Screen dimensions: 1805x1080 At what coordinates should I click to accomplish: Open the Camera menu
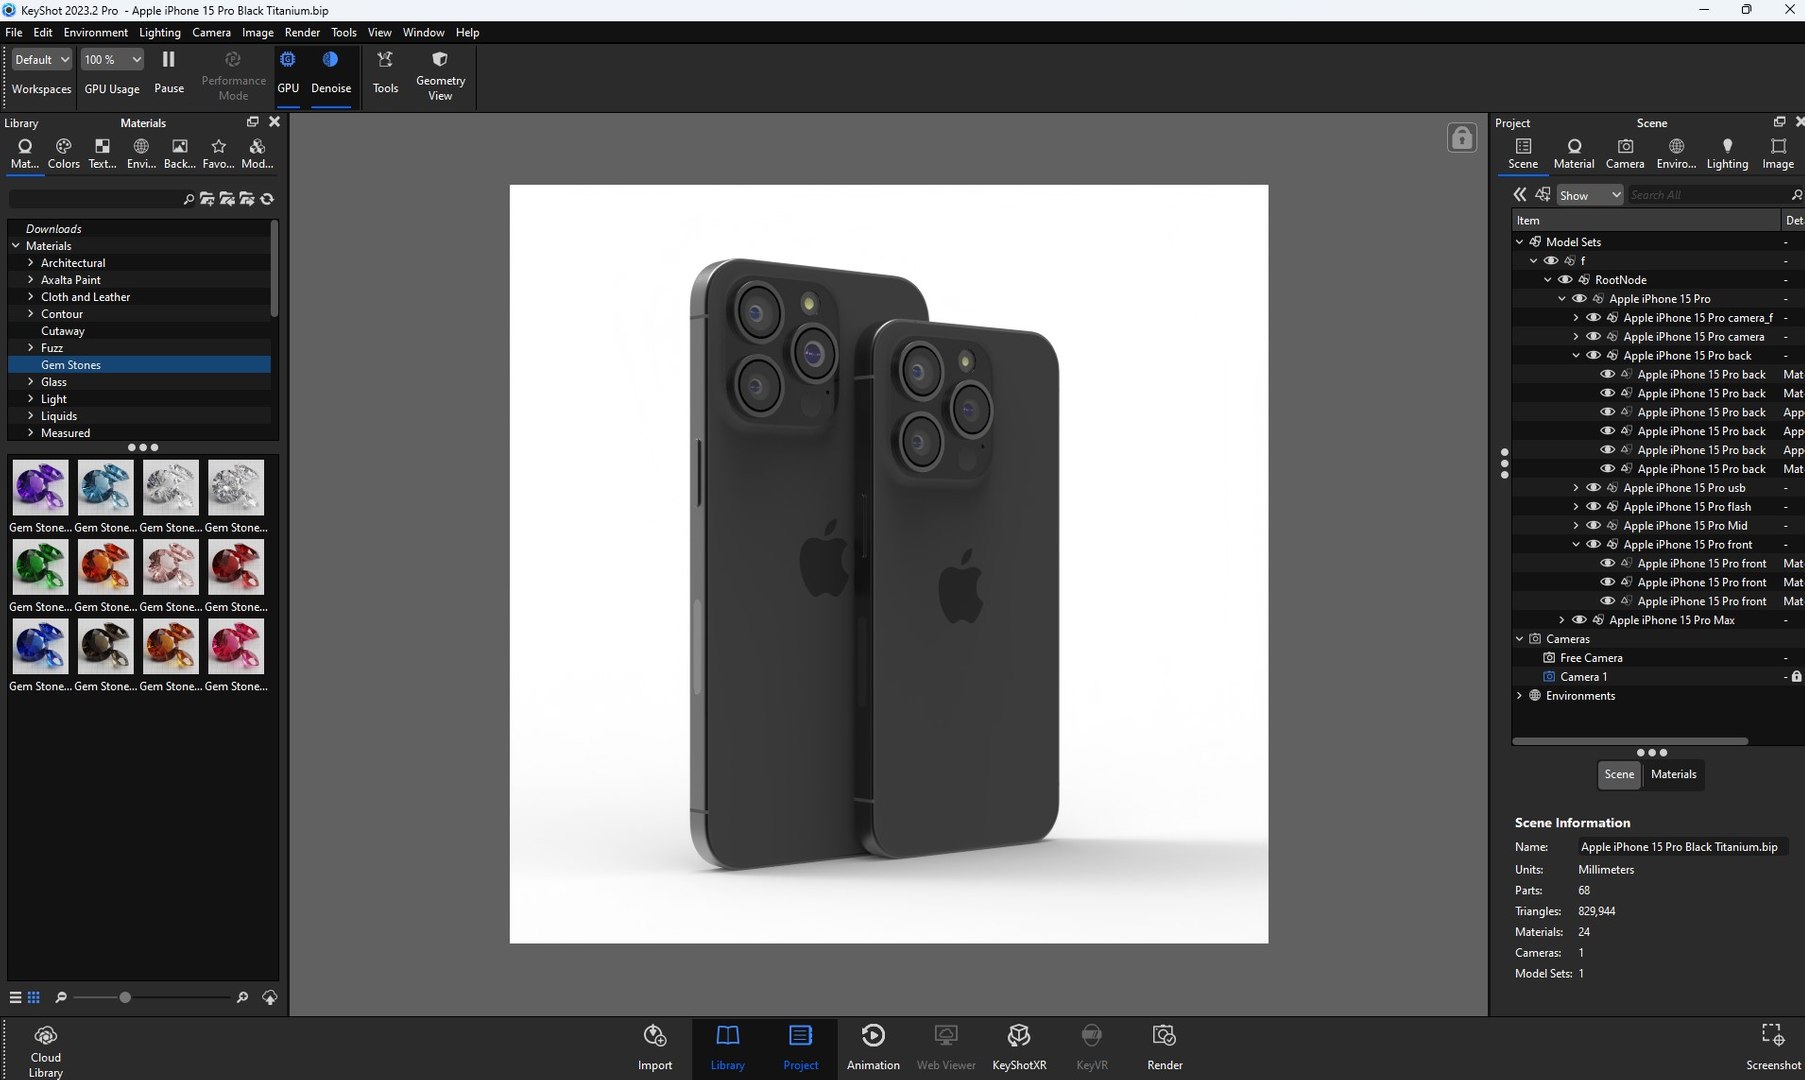[211, 33]
